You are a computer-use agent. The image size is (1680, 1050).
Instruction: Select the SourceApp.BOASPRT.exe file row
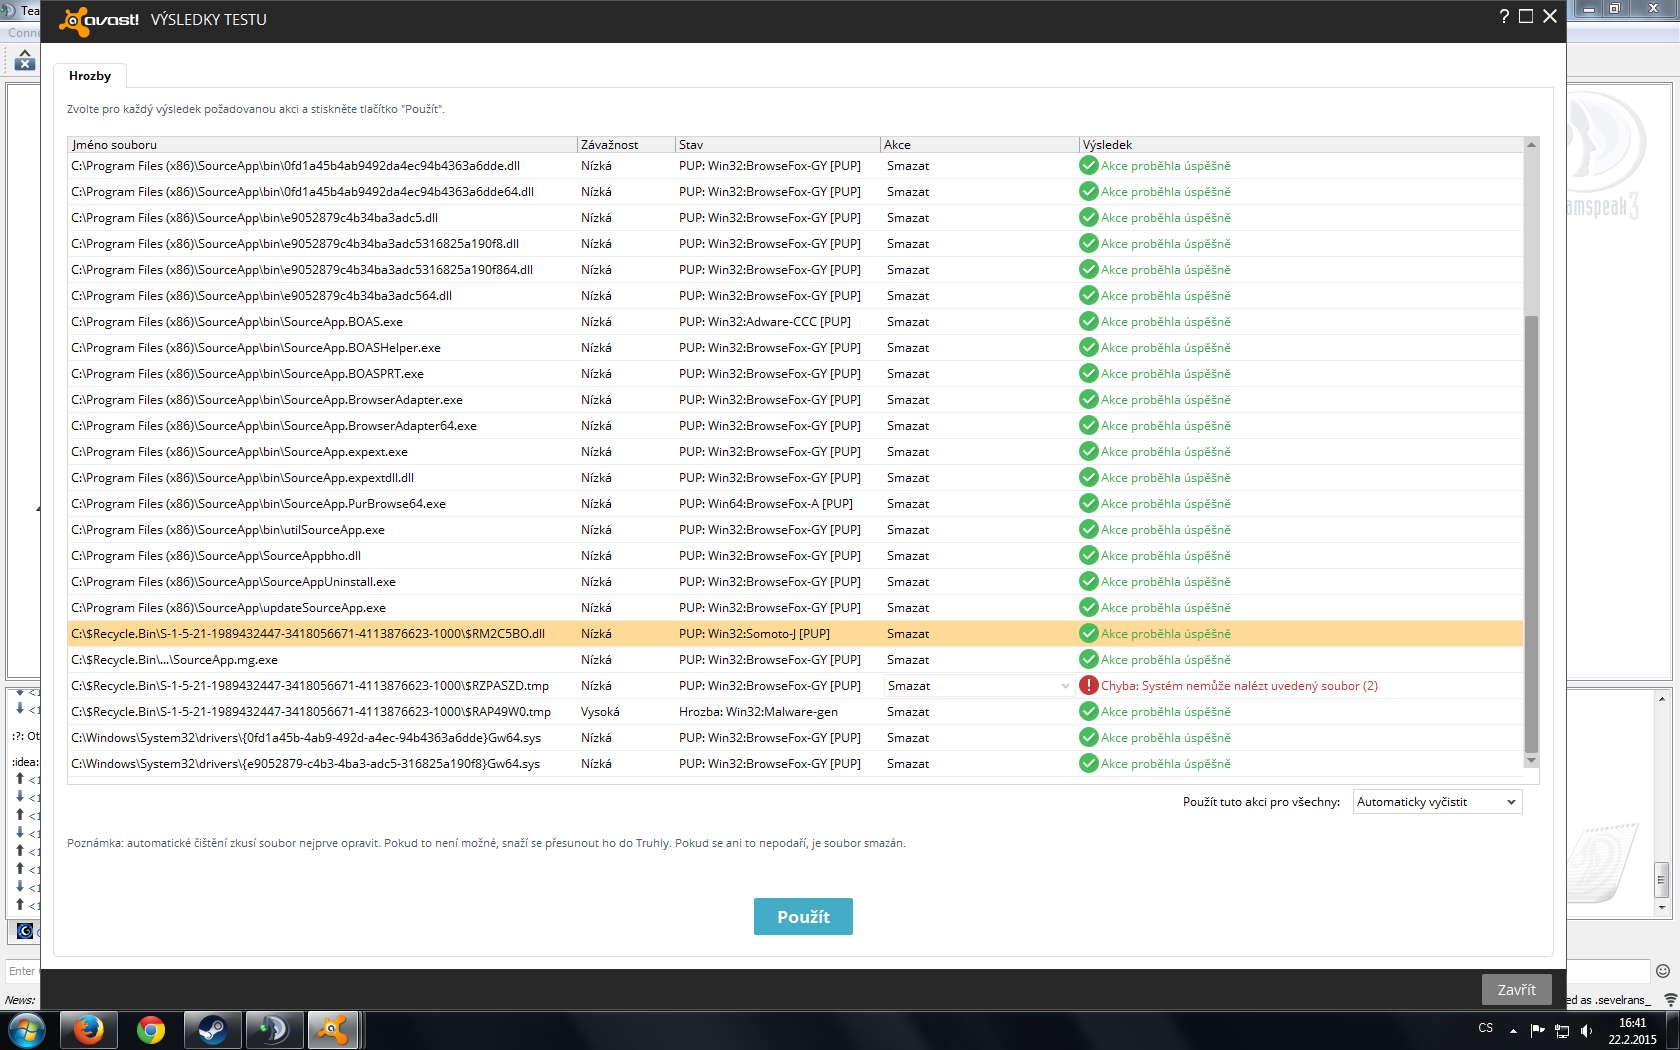[795, 374]
